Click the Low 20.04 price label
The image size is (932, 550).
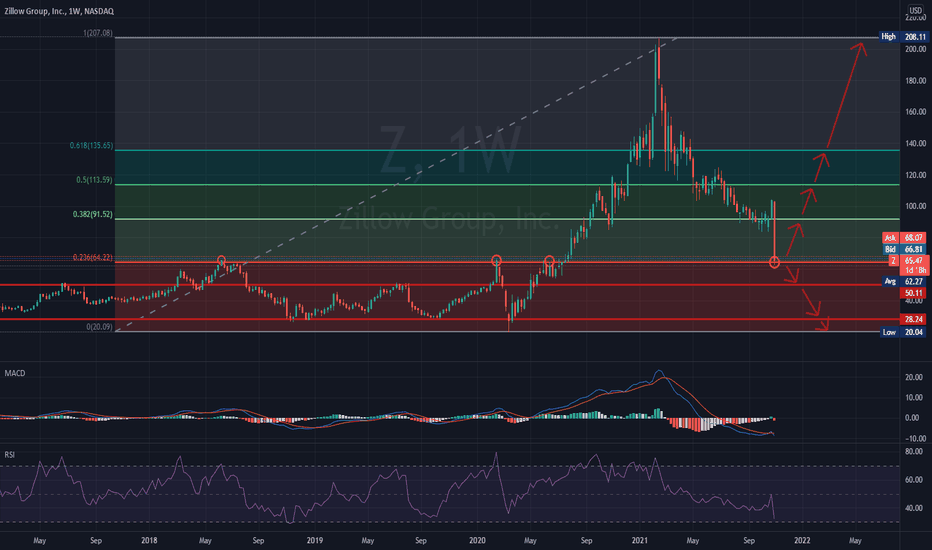point(904,332)
